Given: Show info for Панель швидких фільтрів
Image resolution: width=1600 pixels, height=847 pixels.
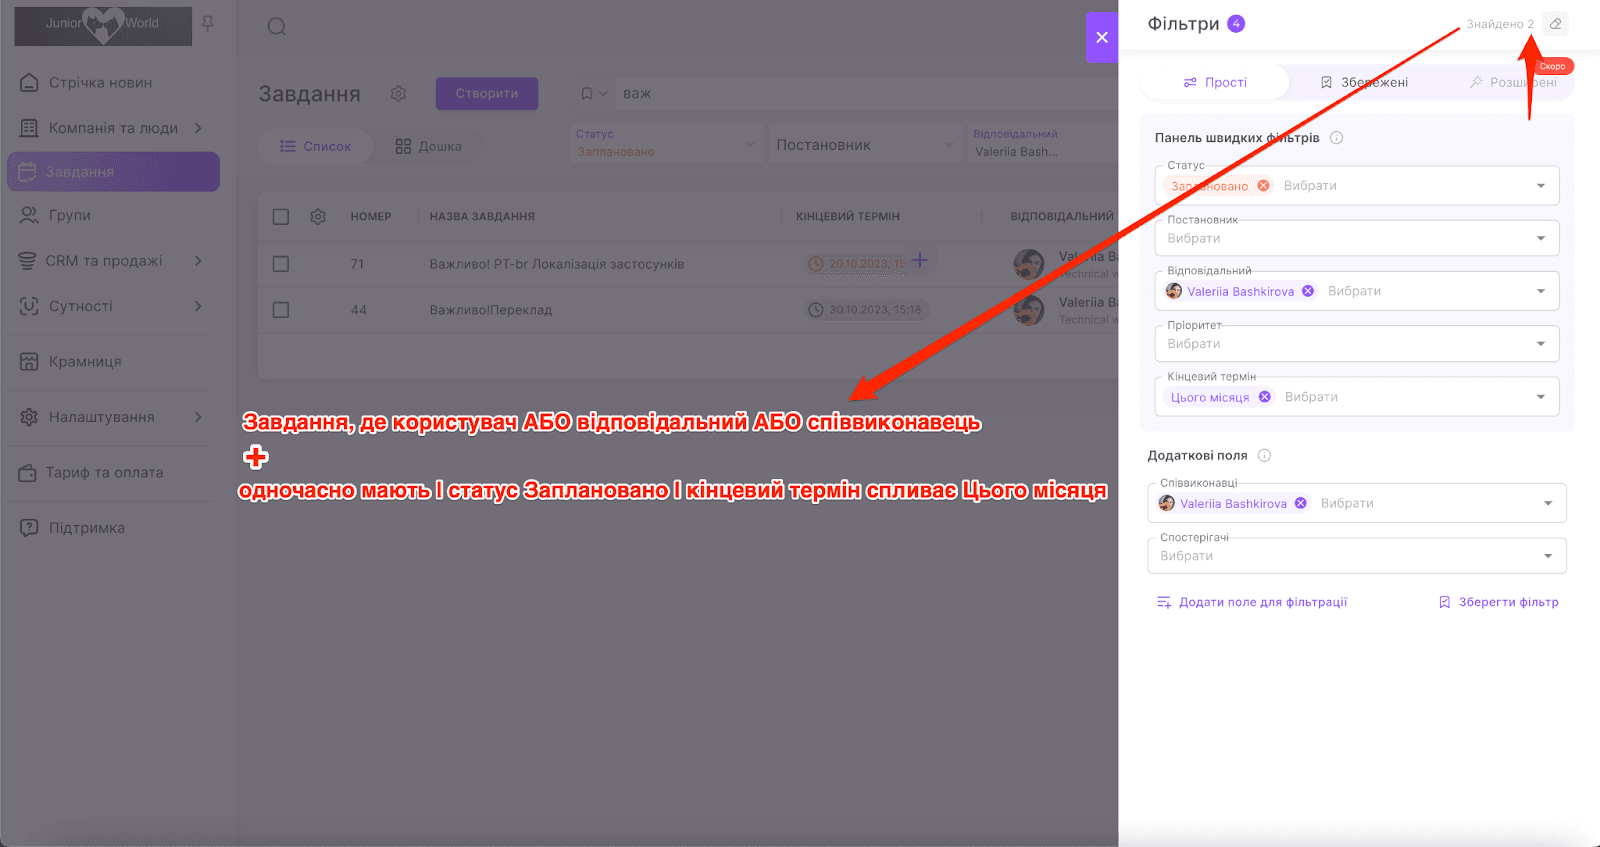Looking at the screenshot, I should pyautogui.click(x=1336, y=138).
